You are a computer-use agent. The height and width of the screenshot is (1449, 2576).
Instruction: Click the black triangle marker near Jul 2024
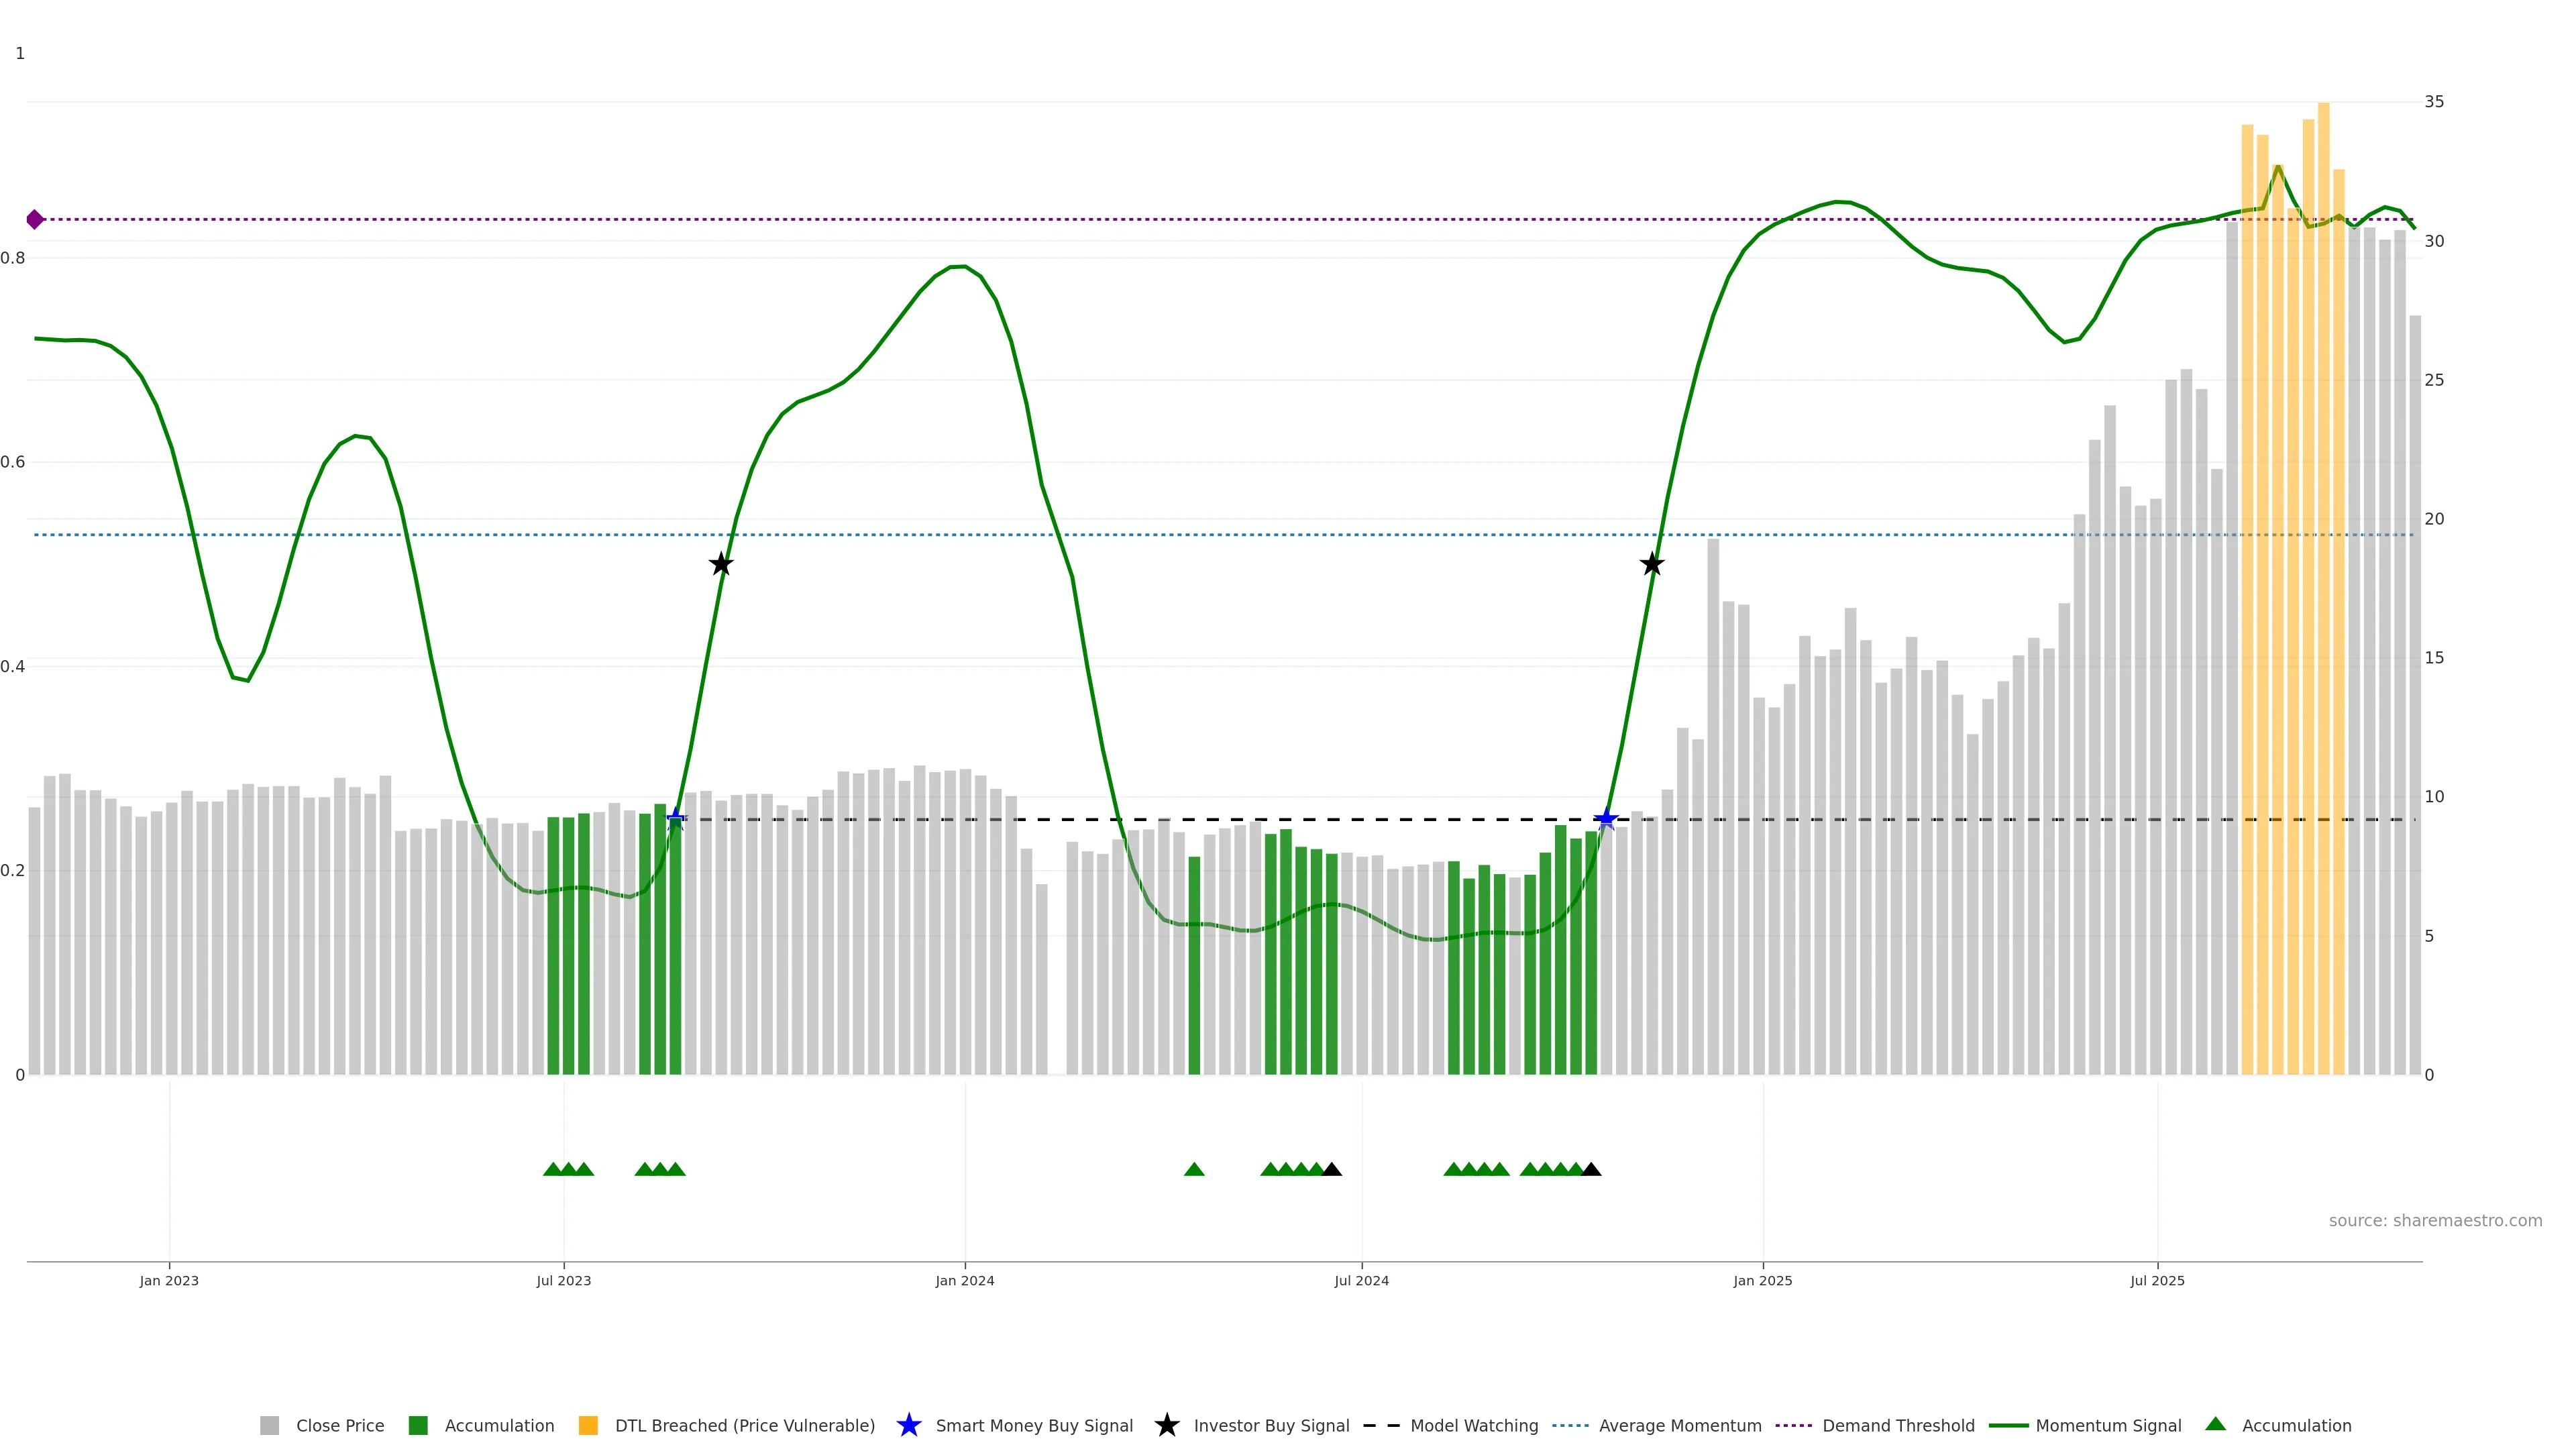pos(1332,1169)
